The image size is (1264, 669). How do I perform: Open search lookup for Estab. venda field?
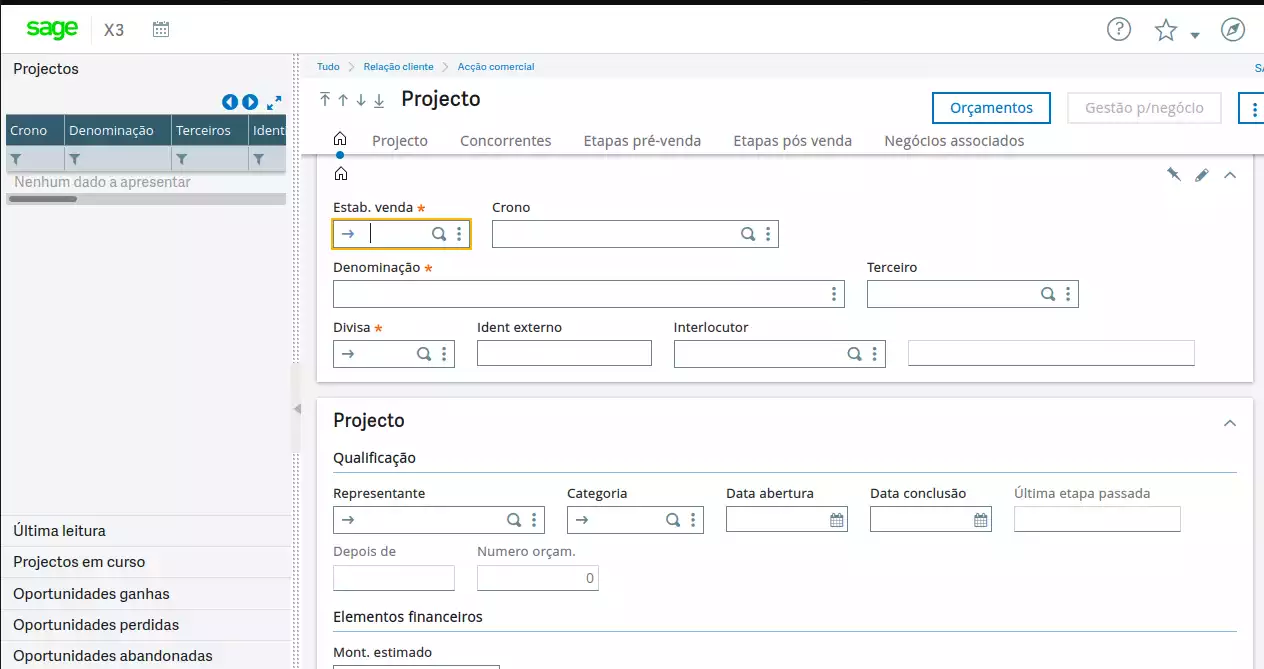tap(439, 234)
